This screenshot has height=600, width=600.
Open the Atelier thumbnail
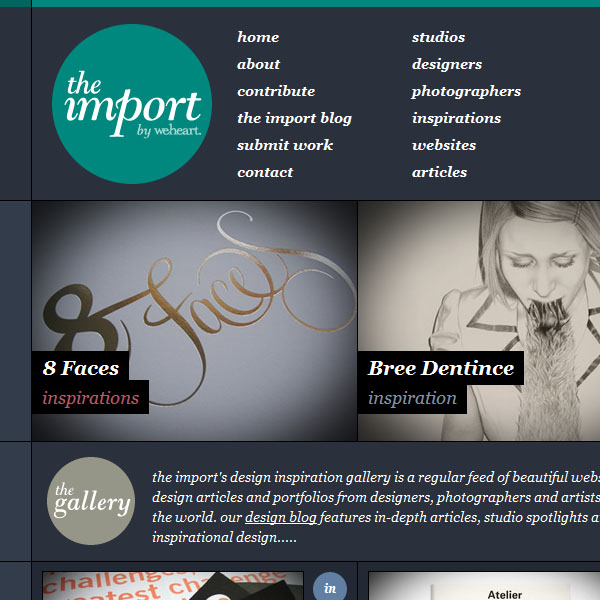pyautogui.click(x=484, y=586)
